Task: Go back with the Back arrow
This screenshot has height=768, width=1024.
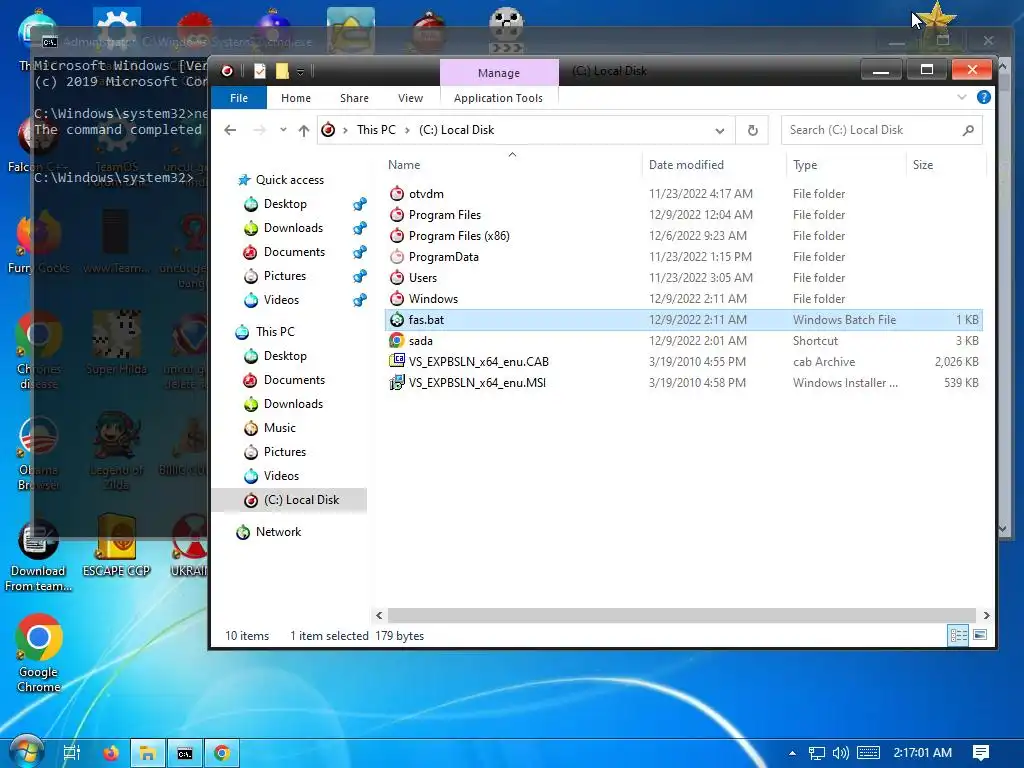Action: [x=230, y=130]
